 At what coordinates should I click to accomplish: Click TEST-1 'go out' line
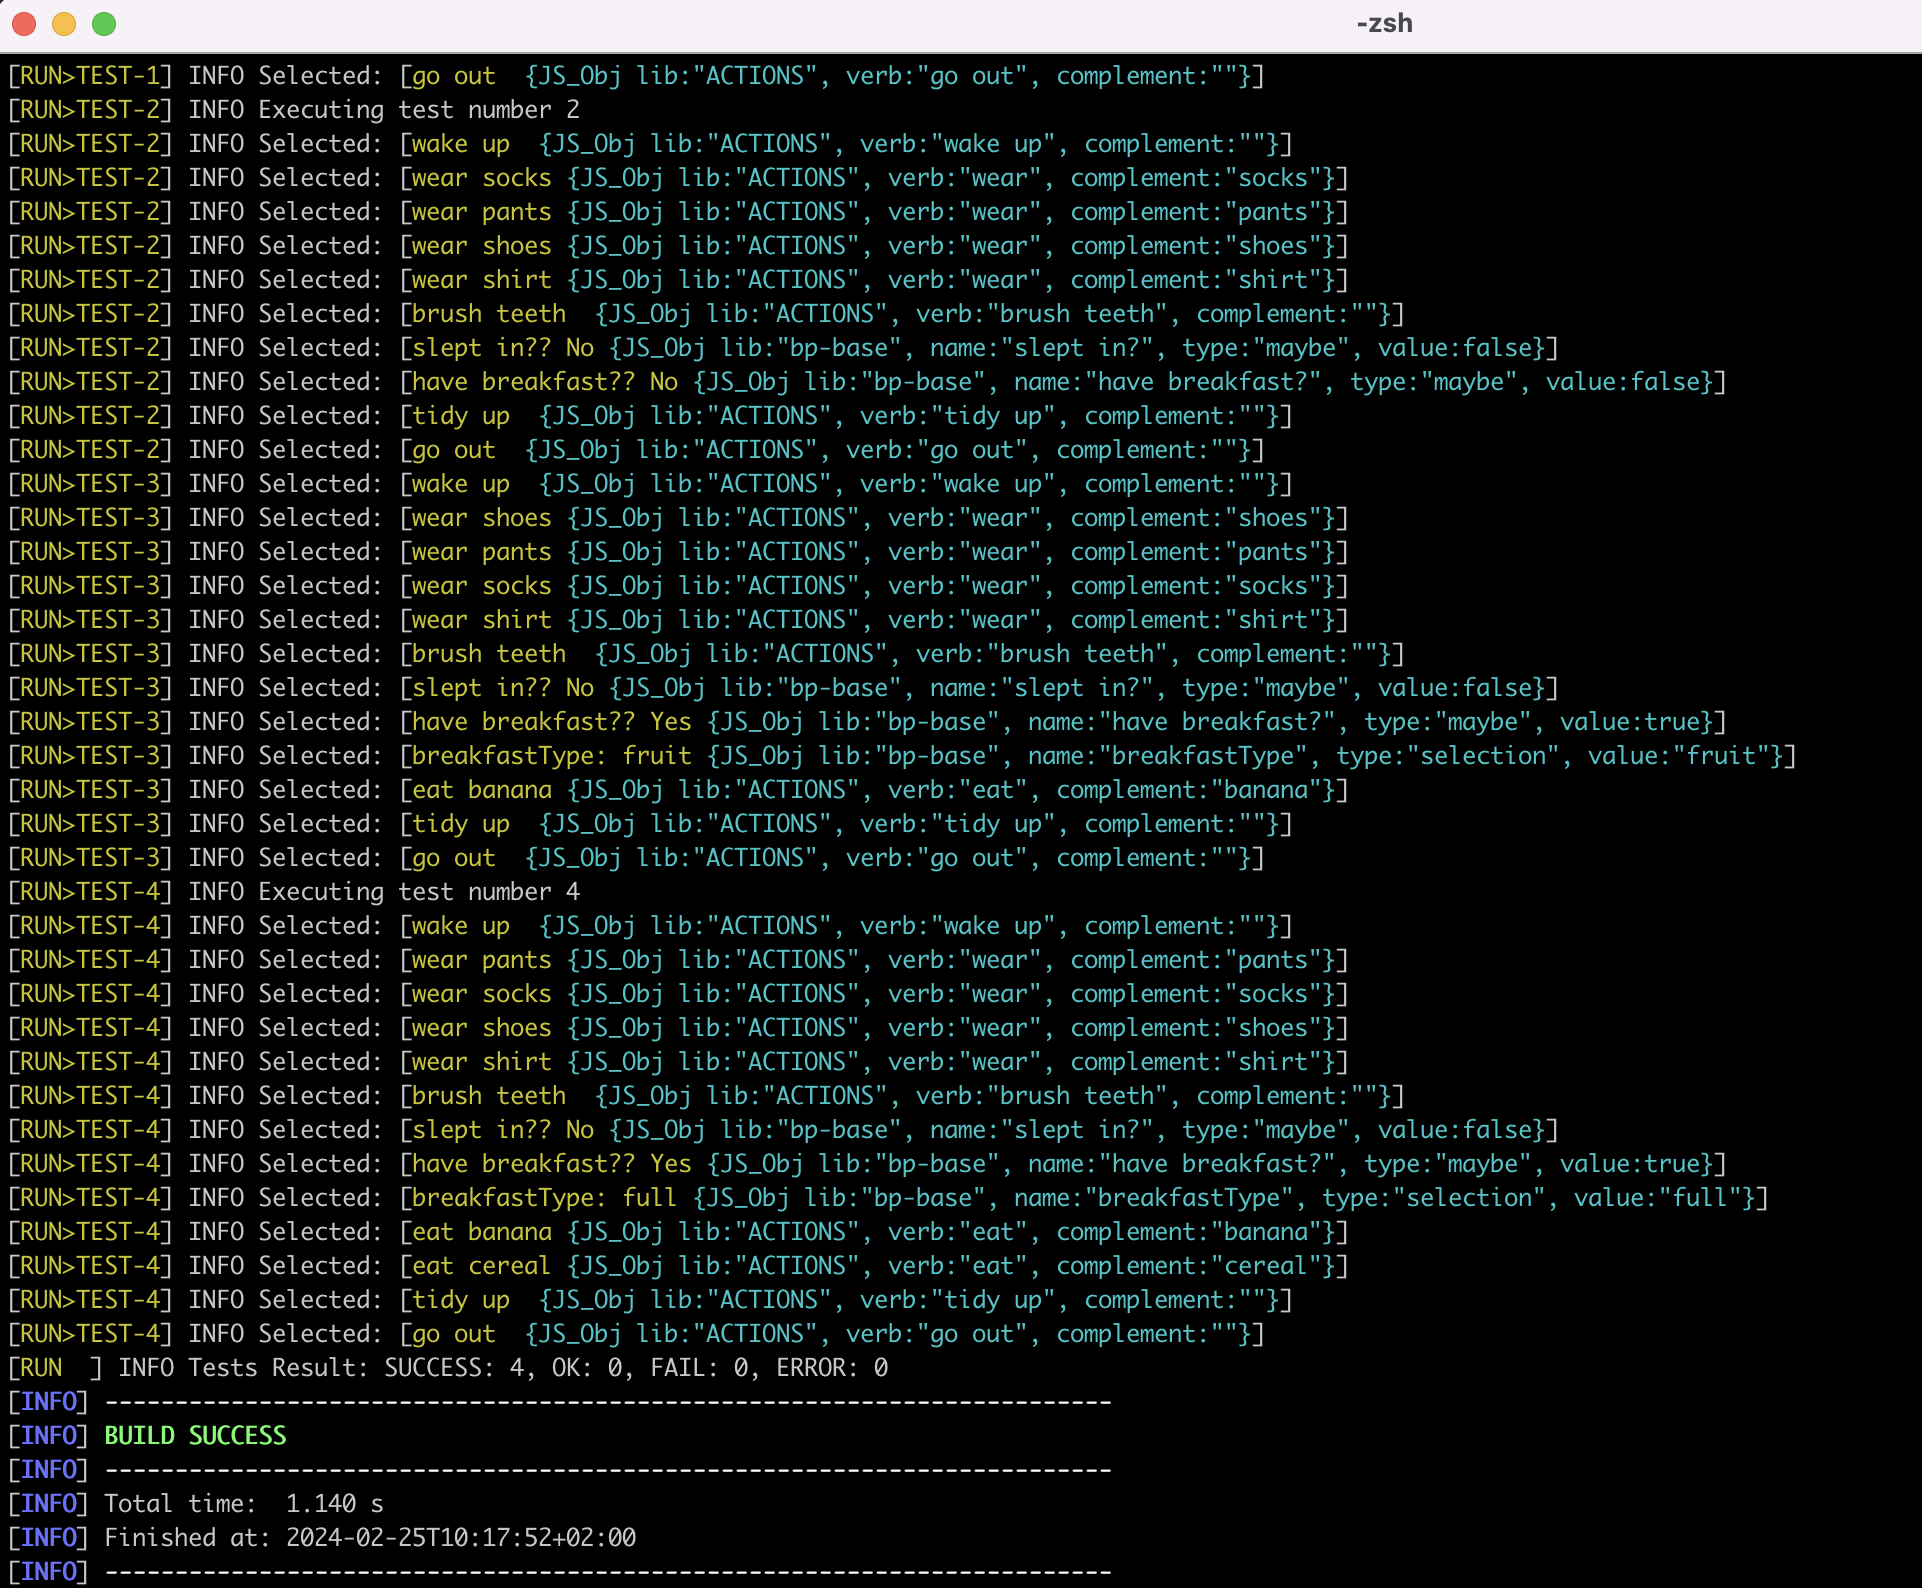point(637,76)
